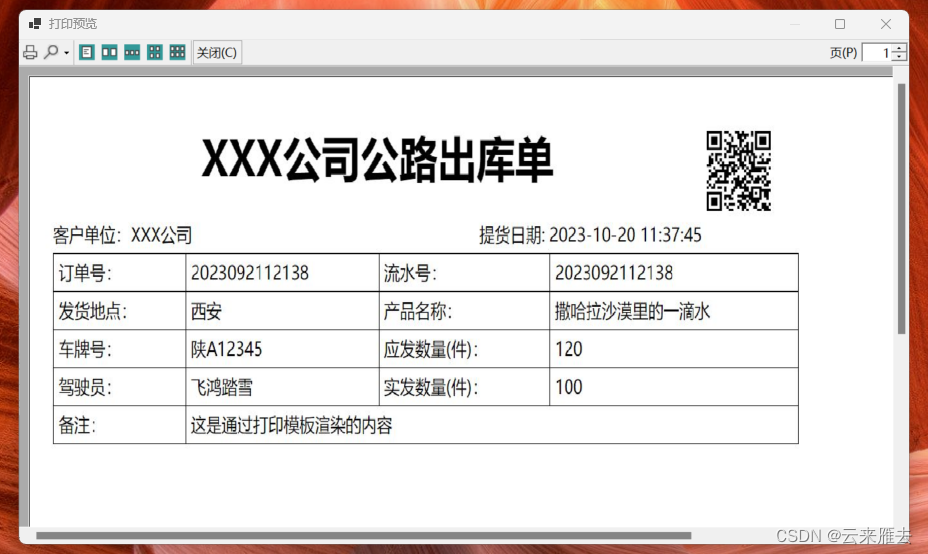
Task: Click the 实发数量(件) label cell
Action: pyautogui.click(x=465, y=386)
